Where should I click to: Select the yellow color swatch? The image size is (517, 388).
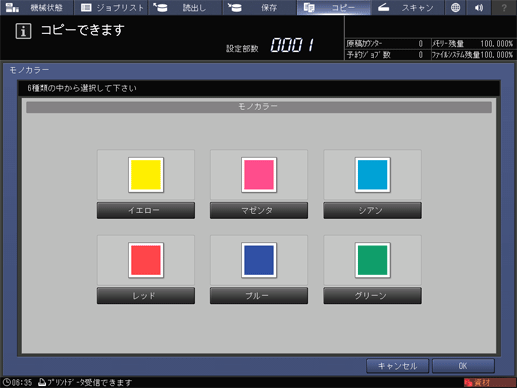tap(146, 175)
